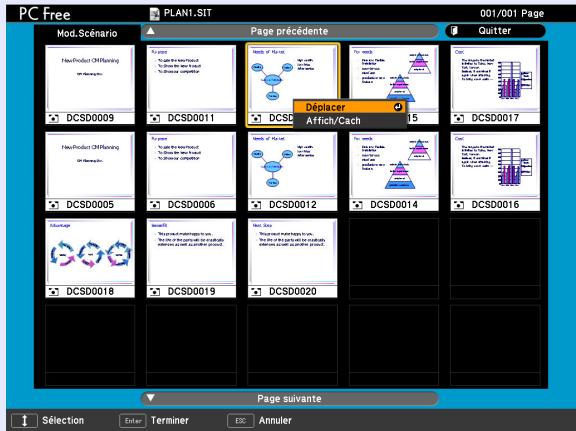
Task: Click the DCSD0019 file label
Action: click(x=191, y=291)
